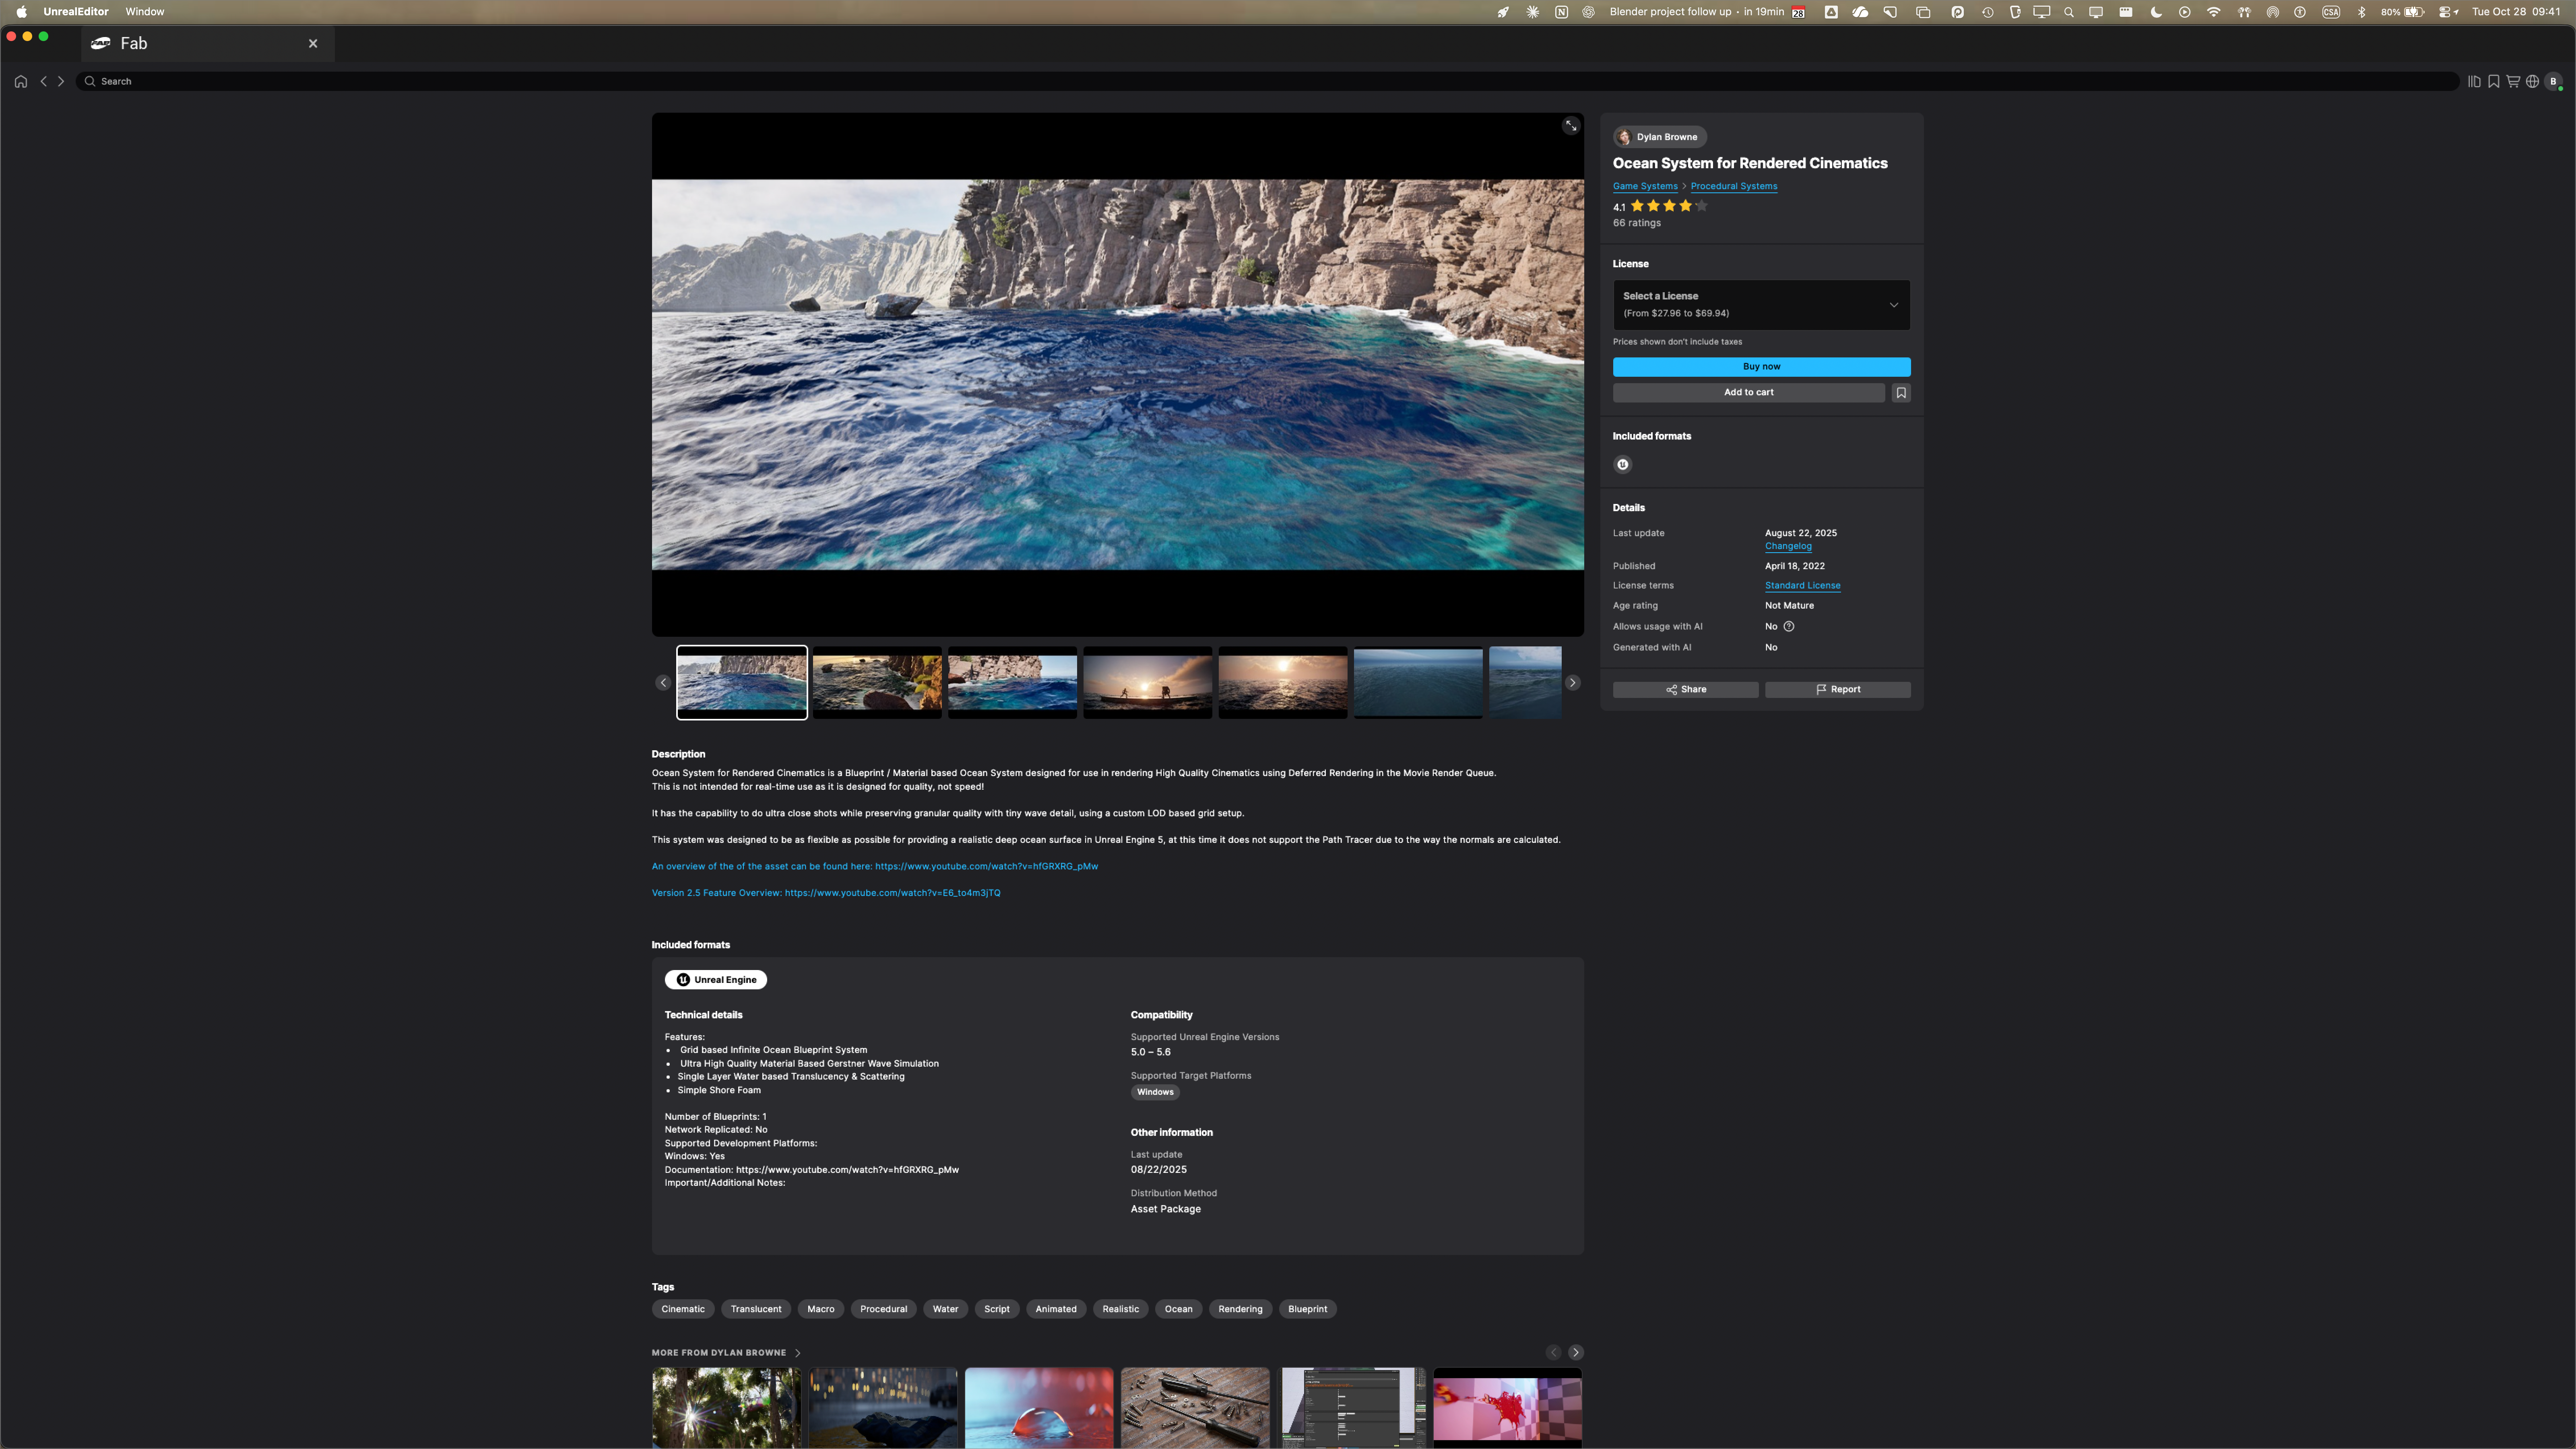Save listing with bookmark beside Add to cart

coord(1901,393)
